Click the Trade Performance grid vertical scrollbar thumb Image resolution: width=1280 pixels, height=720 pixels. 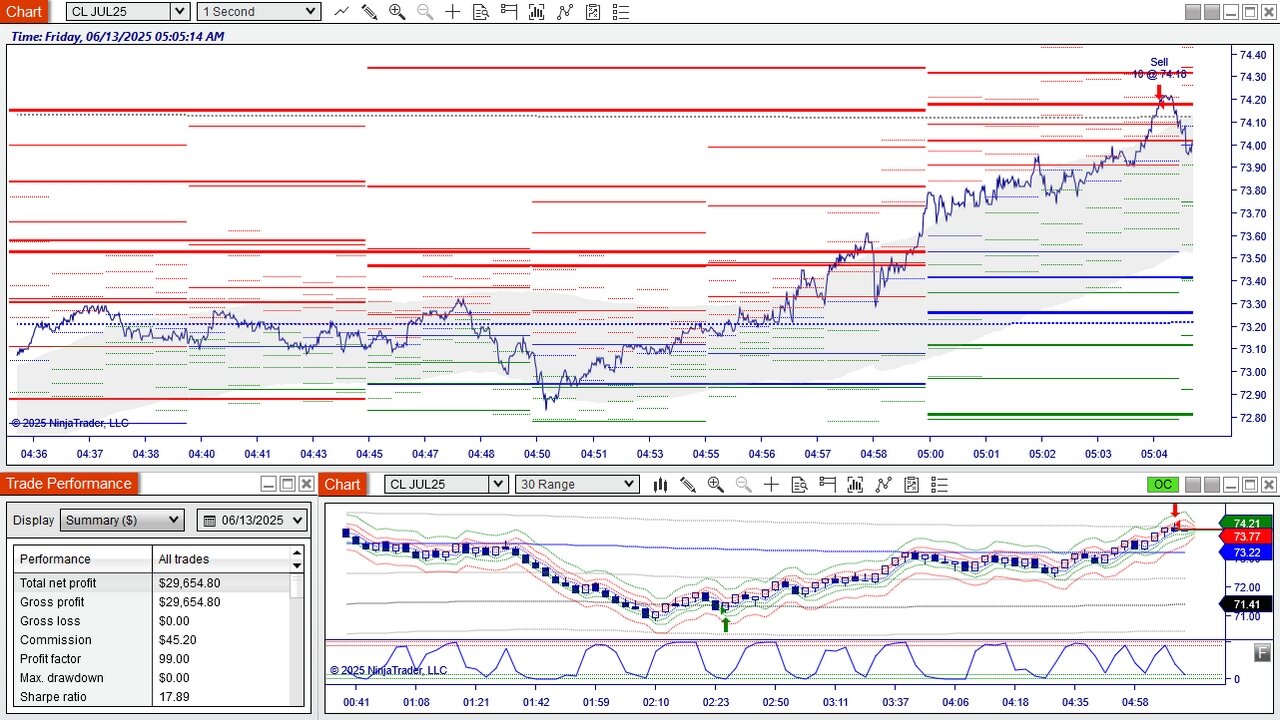point(297,587)
